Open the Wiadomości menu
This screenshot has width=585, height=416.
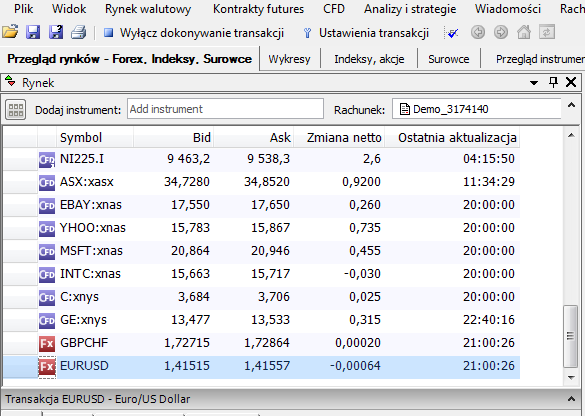(x=508, y=9)
